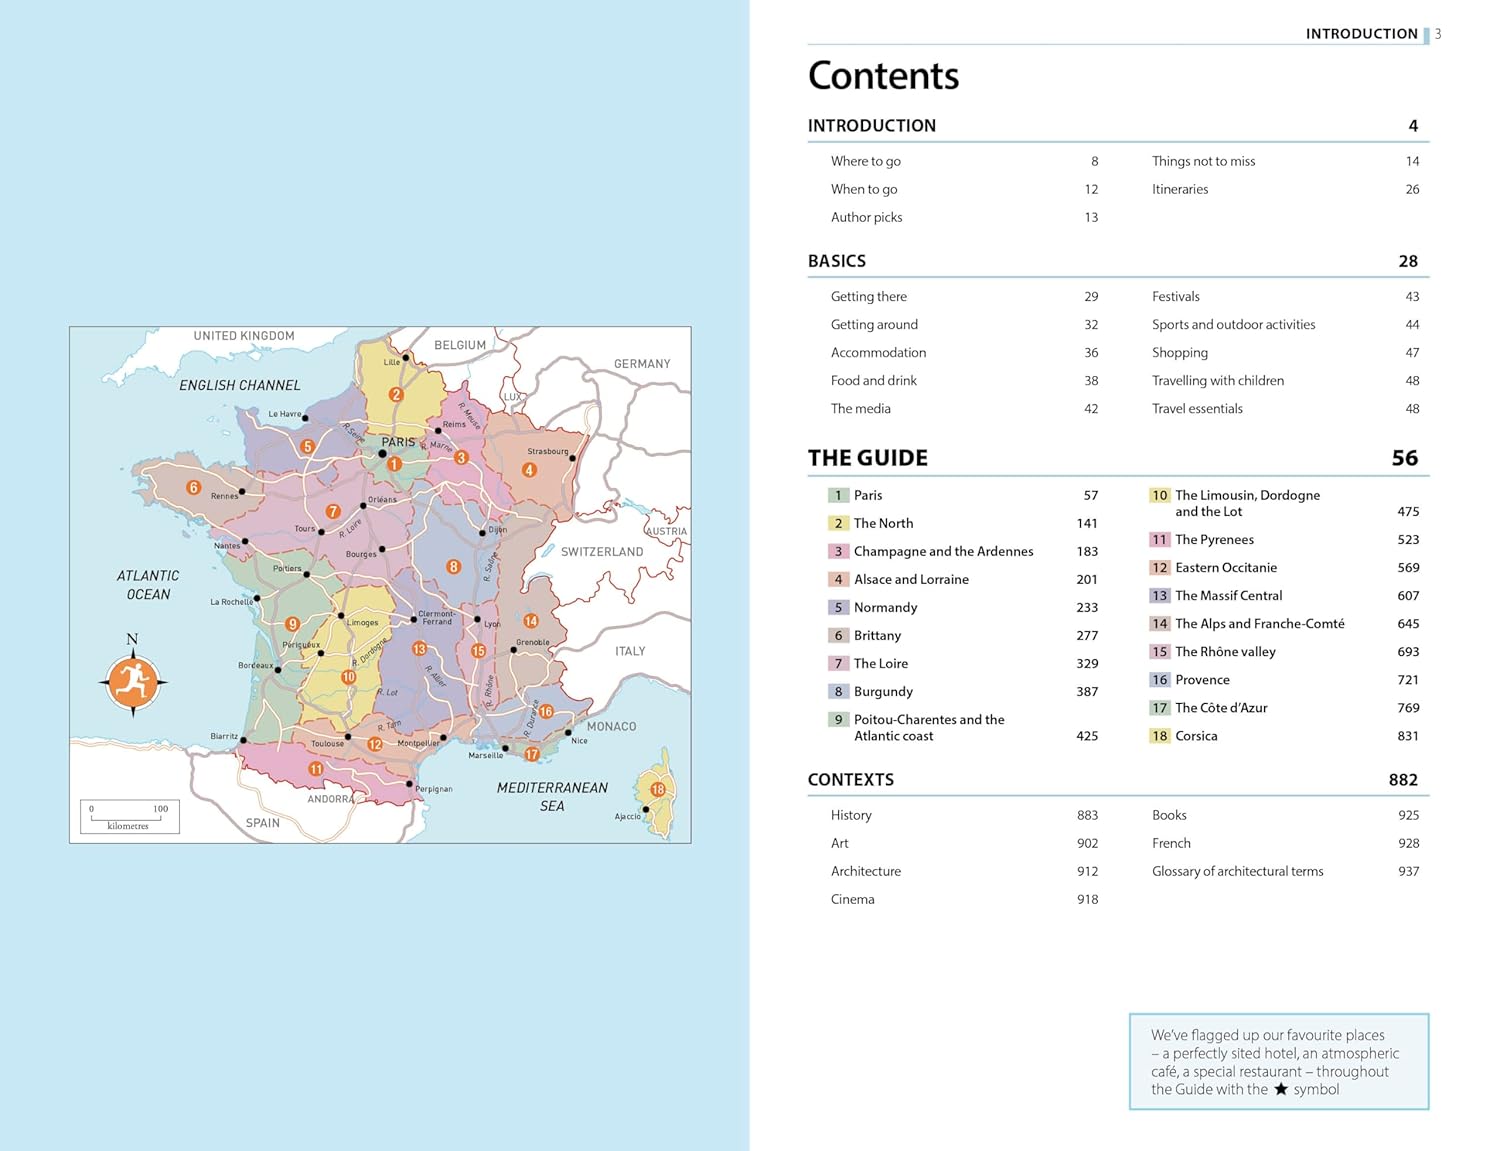Select map marker 6 over Brittany
1500x1151 pixels.
(x=194, y=488)
